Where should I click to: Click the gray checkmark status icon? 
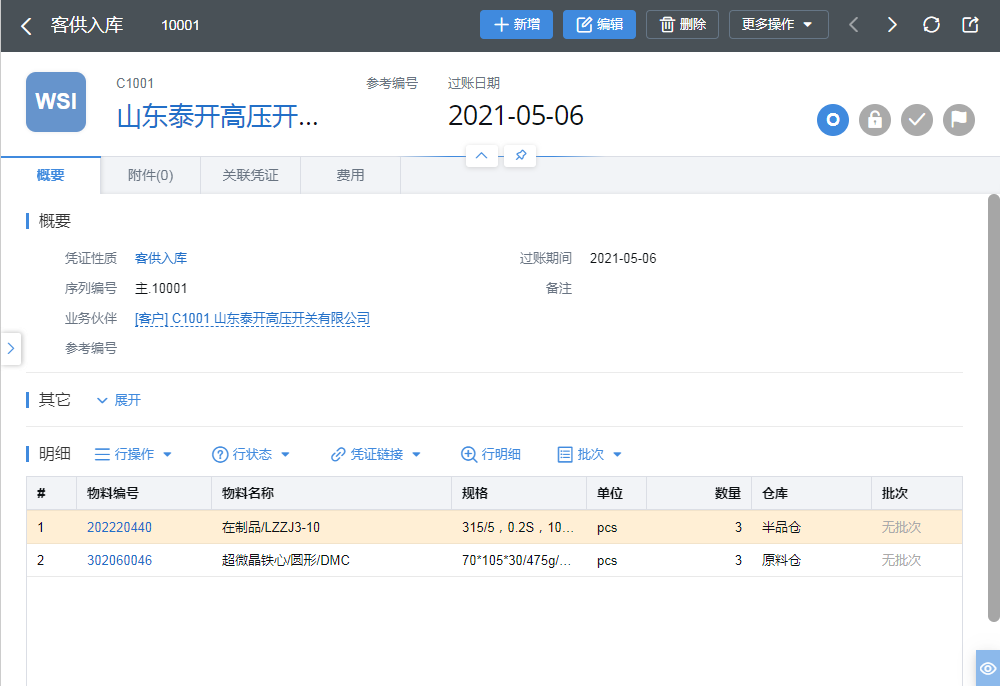917,120
